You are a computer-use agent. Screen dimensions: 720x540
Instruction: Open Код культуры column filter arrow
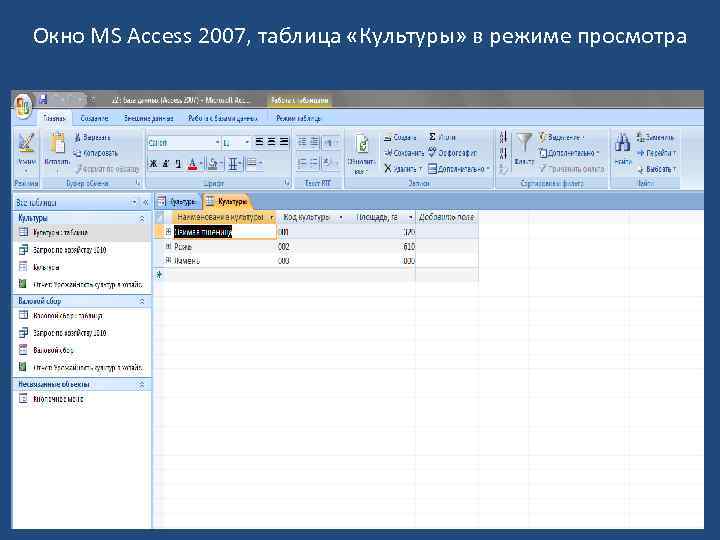[341, 217]
